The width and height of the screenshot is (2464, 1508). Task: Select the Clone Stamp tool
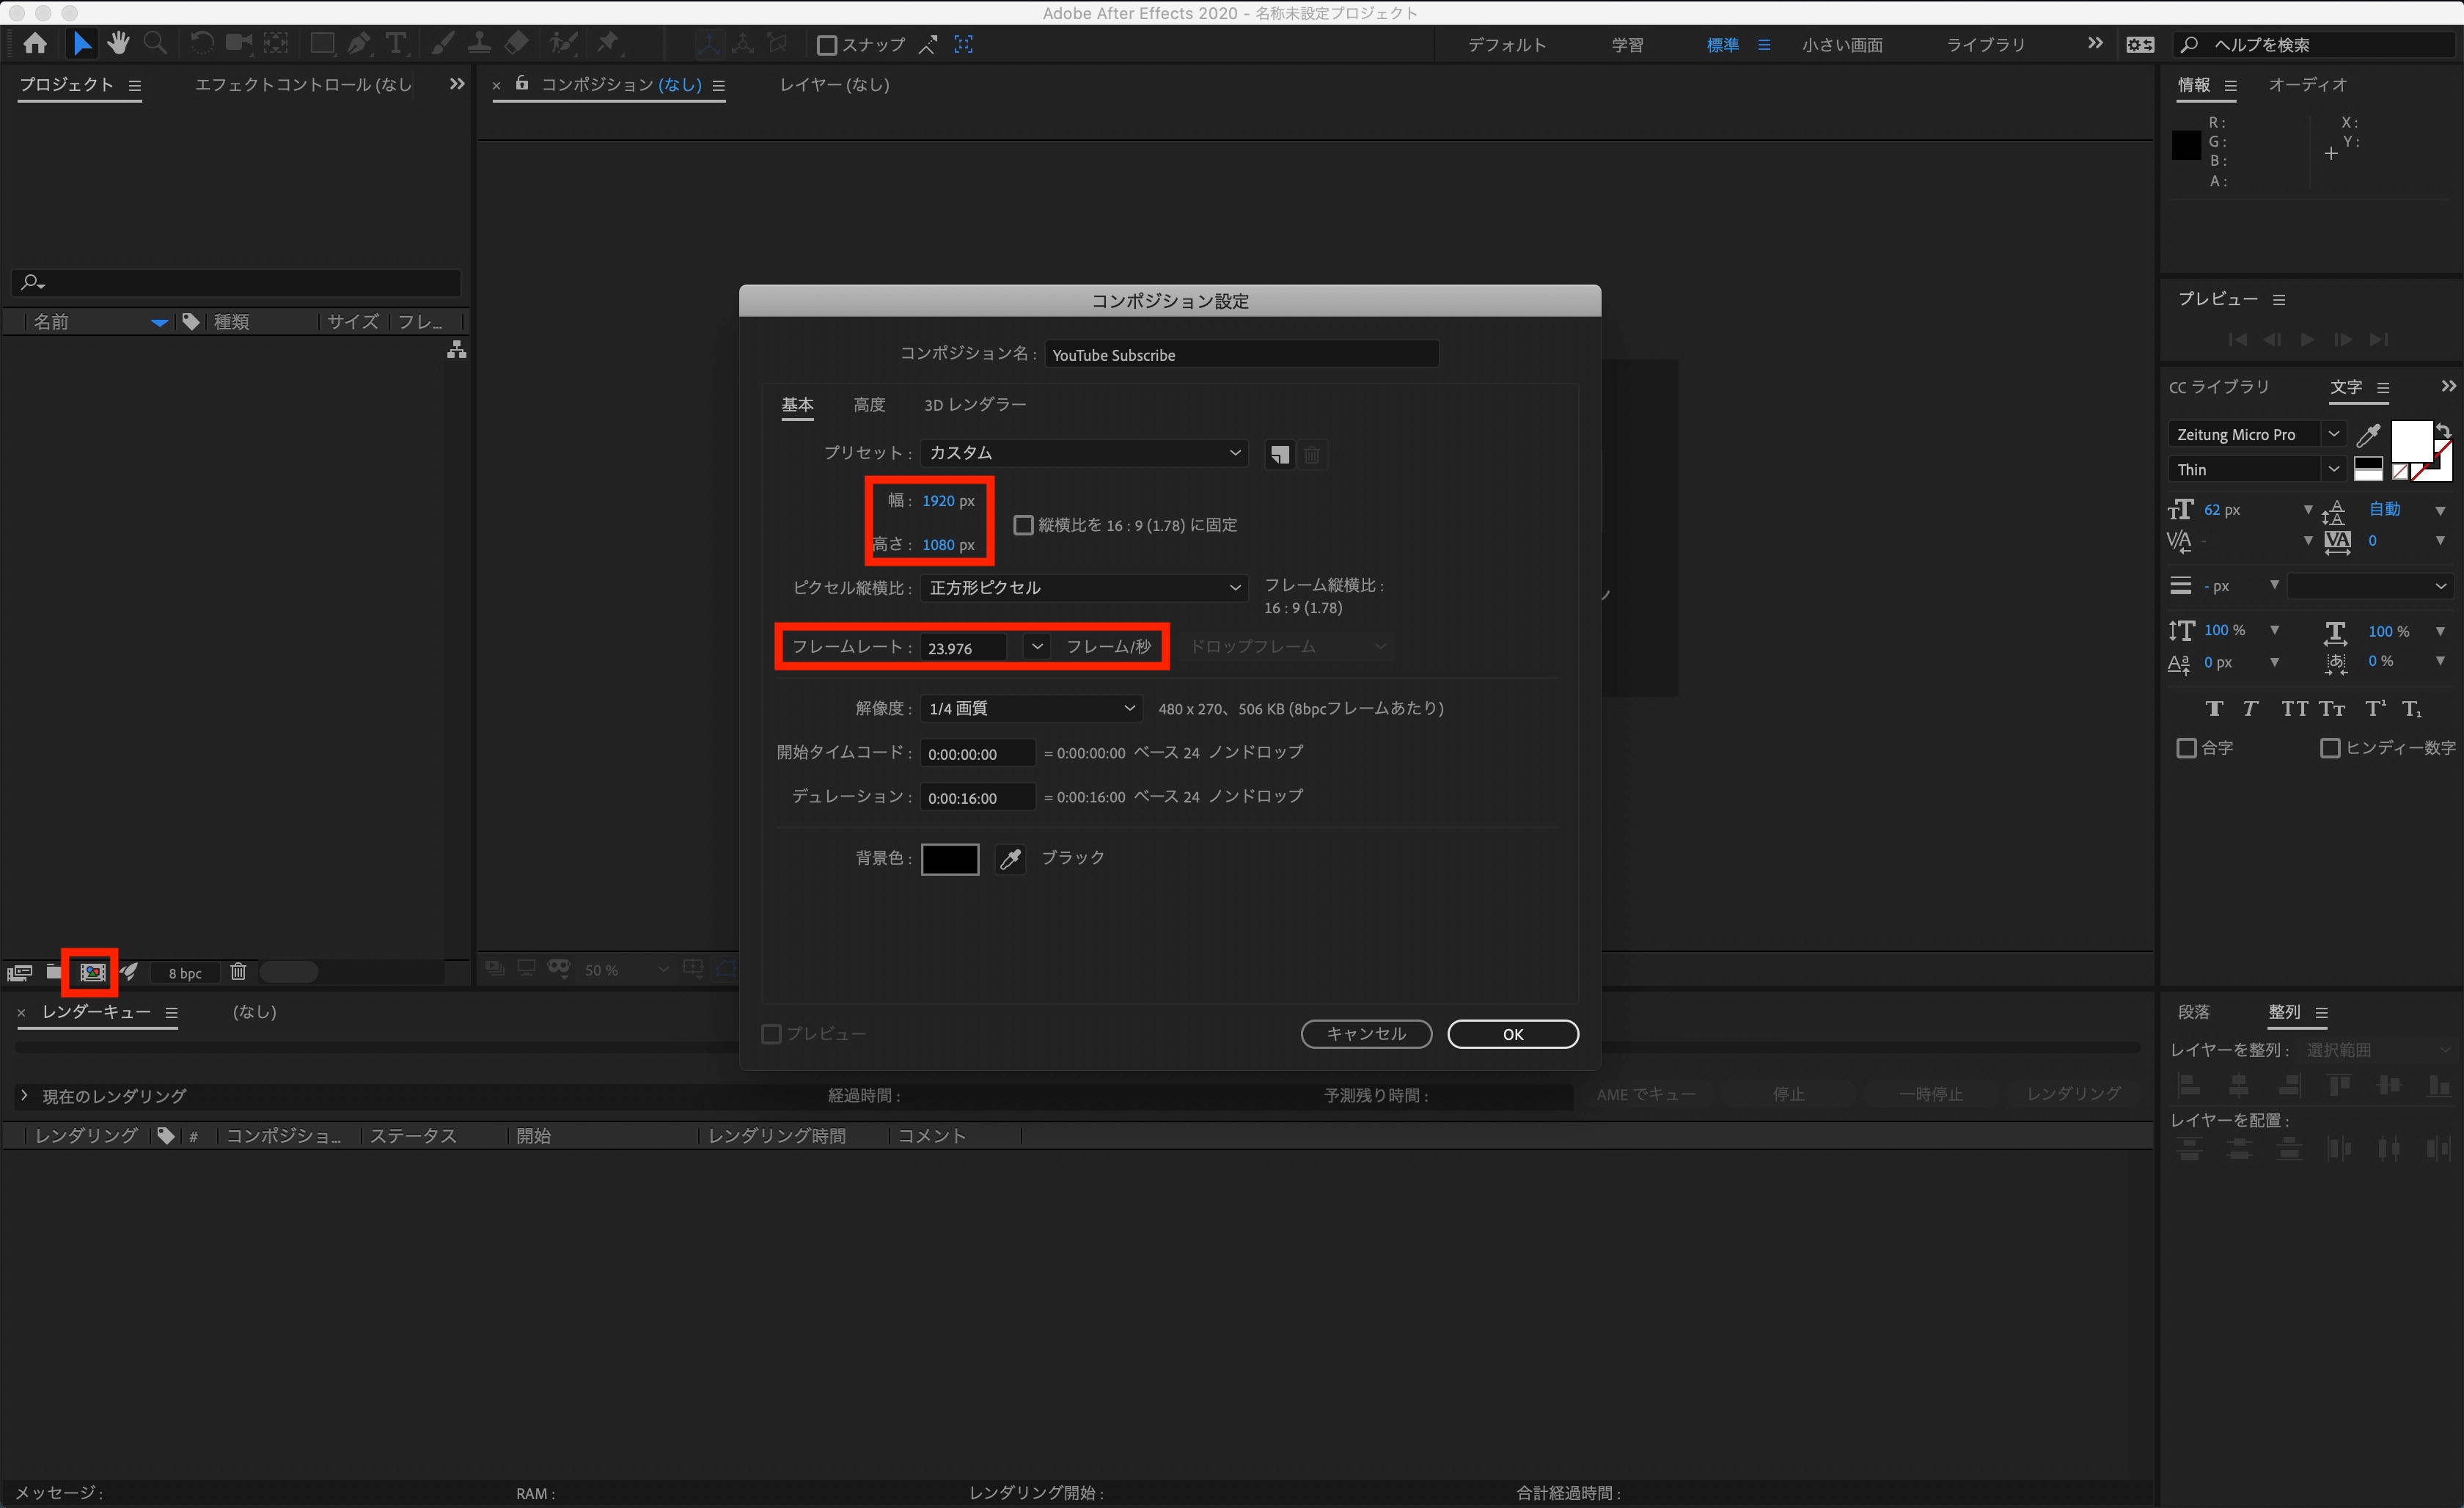tap(480, 43)
